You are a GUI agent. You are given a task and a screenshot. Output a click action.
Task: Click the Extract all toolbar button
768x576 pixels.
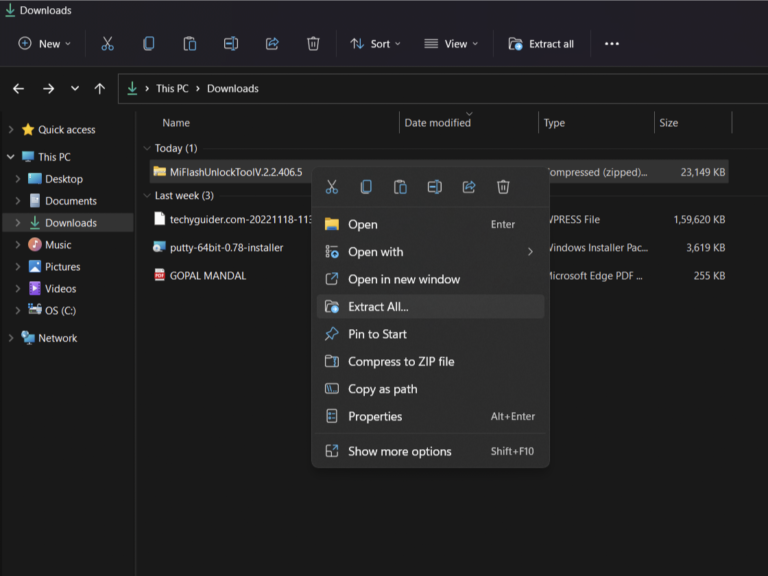coord(541,44)
